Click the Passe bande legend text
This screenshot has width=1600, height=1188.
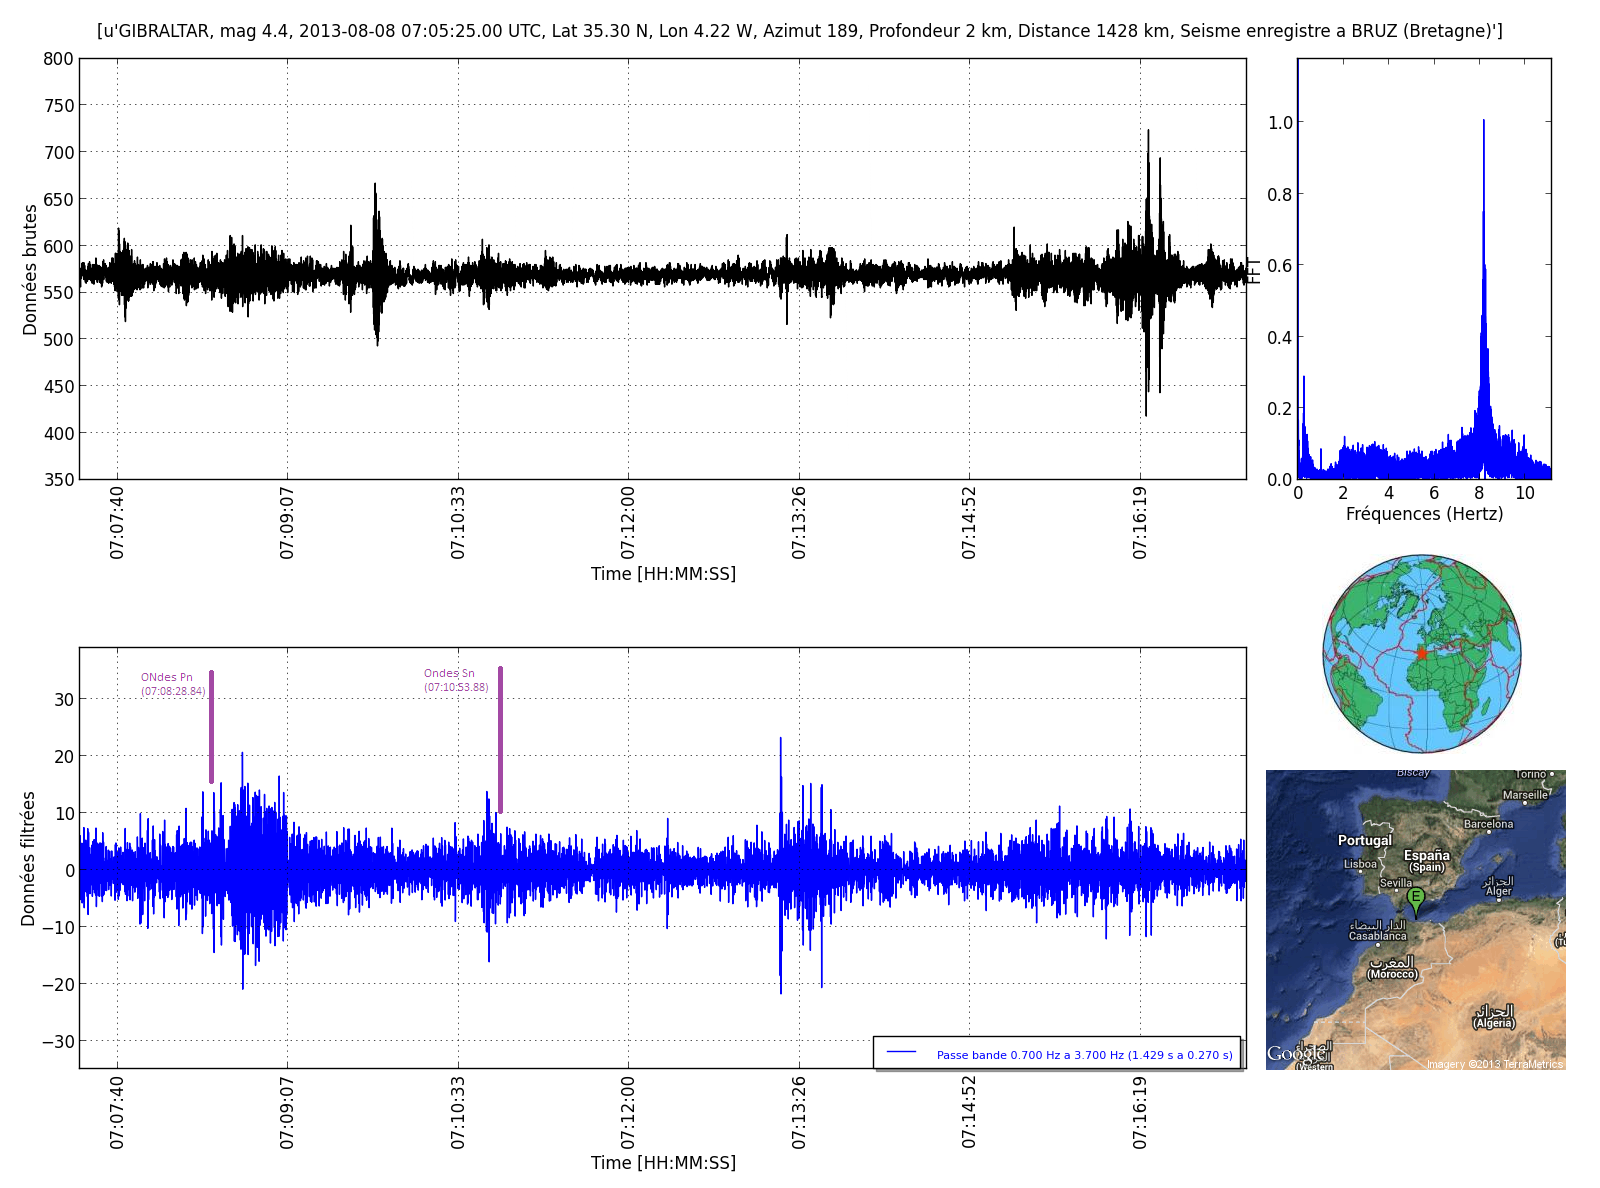(1084, 1055)
